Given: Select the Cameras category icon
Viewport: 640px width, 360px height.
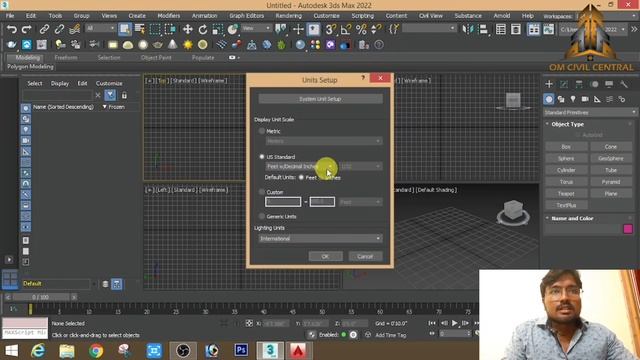Looking at the screenshot, I should [x=585, y=99].
